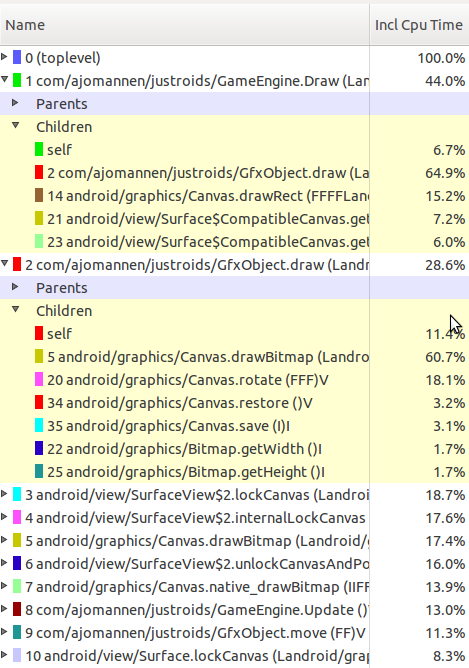Click magenta swatch beside Canvas.rotate entry
Screen dimensions: 469x668
point(39,379)
